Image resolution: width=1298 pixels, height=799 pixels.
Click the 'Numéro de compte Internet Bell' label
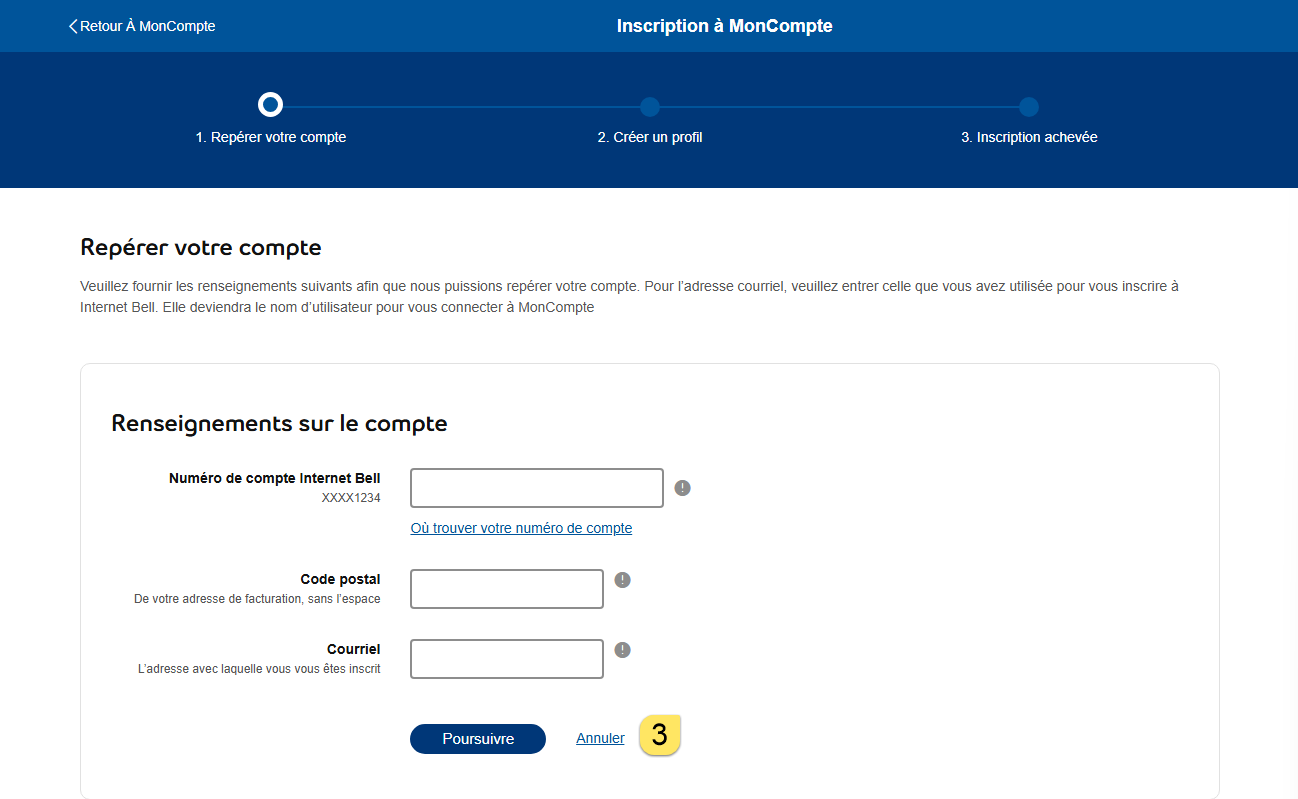pos(274,478)
